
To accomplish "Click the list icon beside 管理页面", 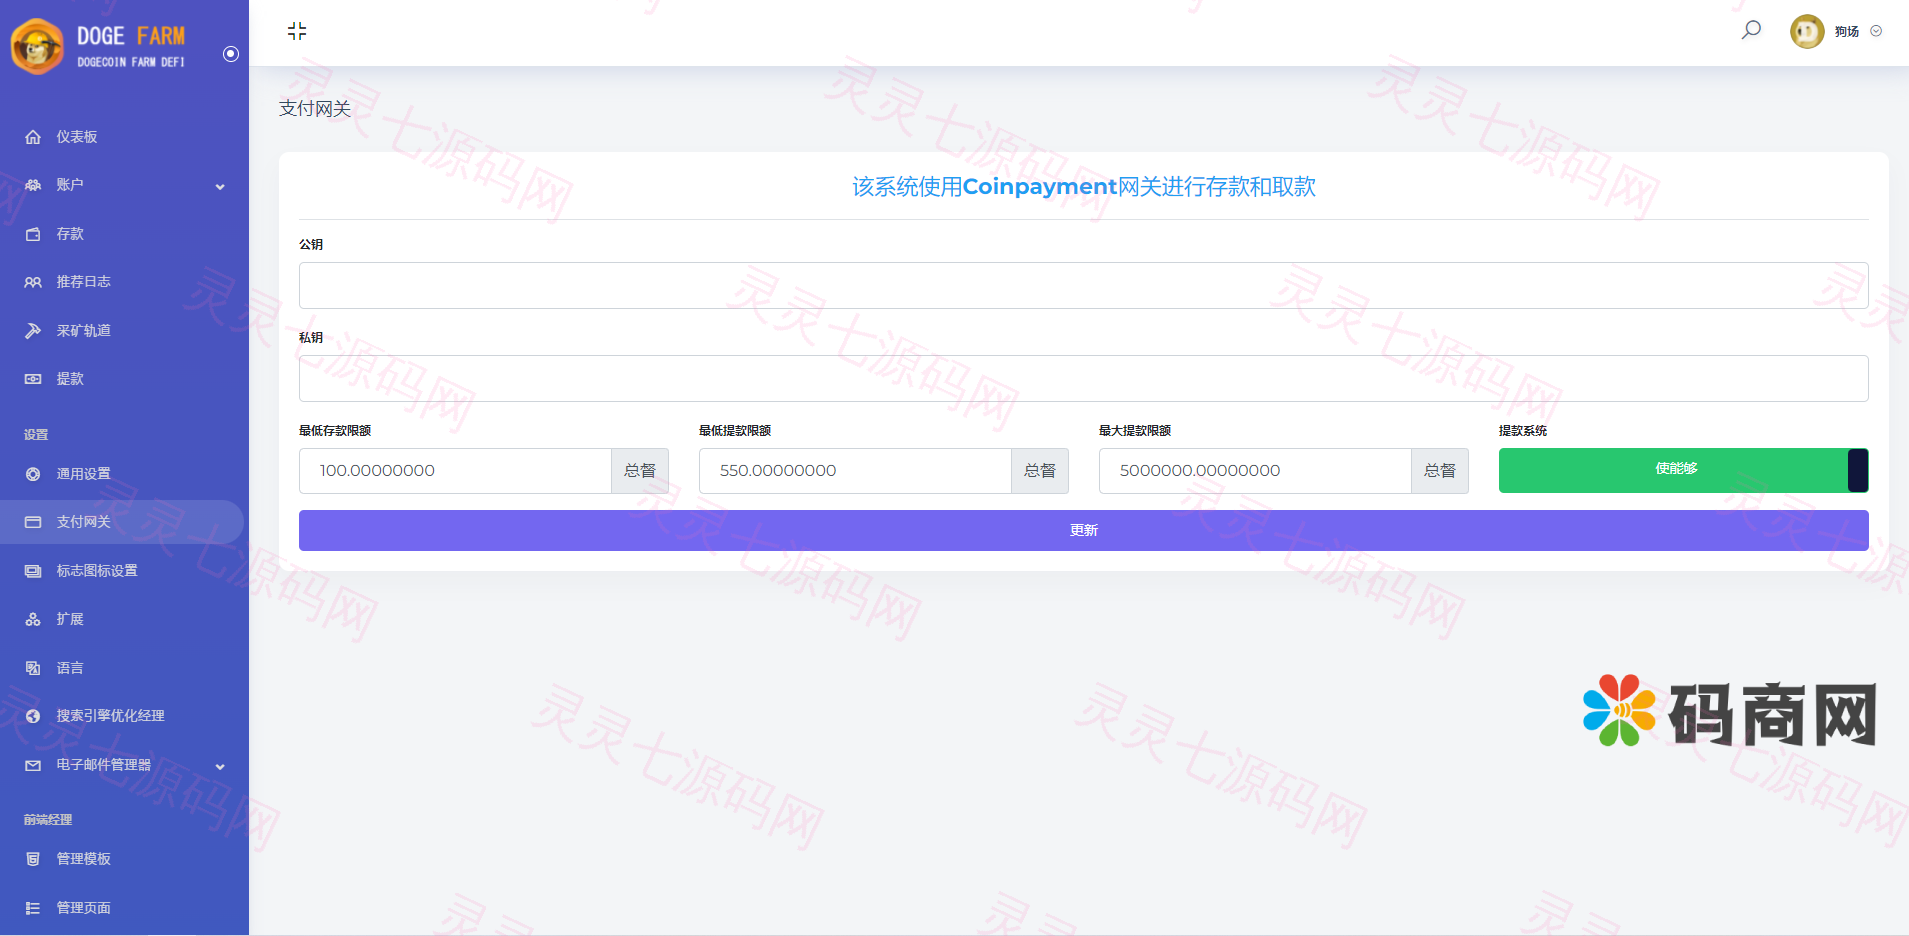I will click(33, 908).
